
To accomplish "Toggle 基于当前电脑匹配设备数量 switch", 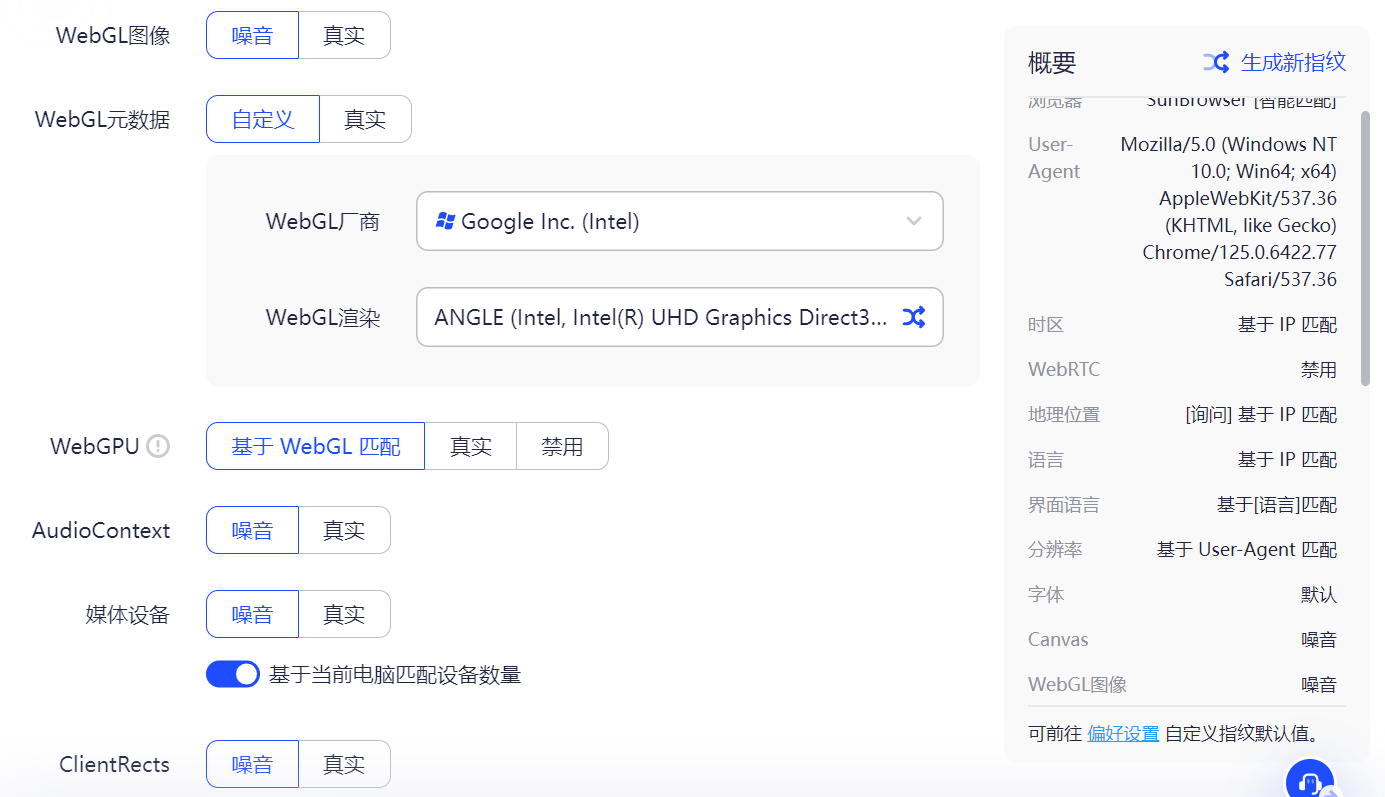I will pyautogui.click(x=233, y=674).
